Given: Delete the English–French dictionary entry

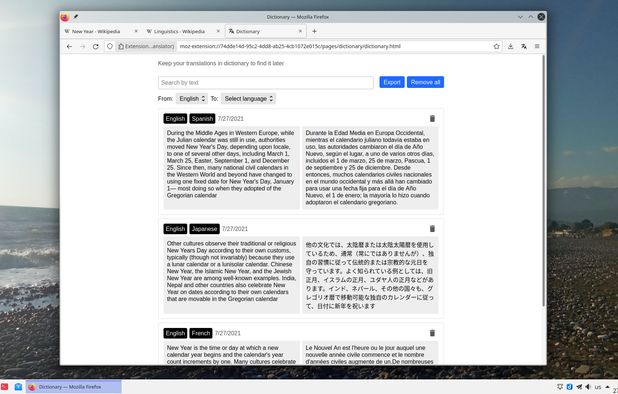Looking at the screenshot, I should pos(432,333).
